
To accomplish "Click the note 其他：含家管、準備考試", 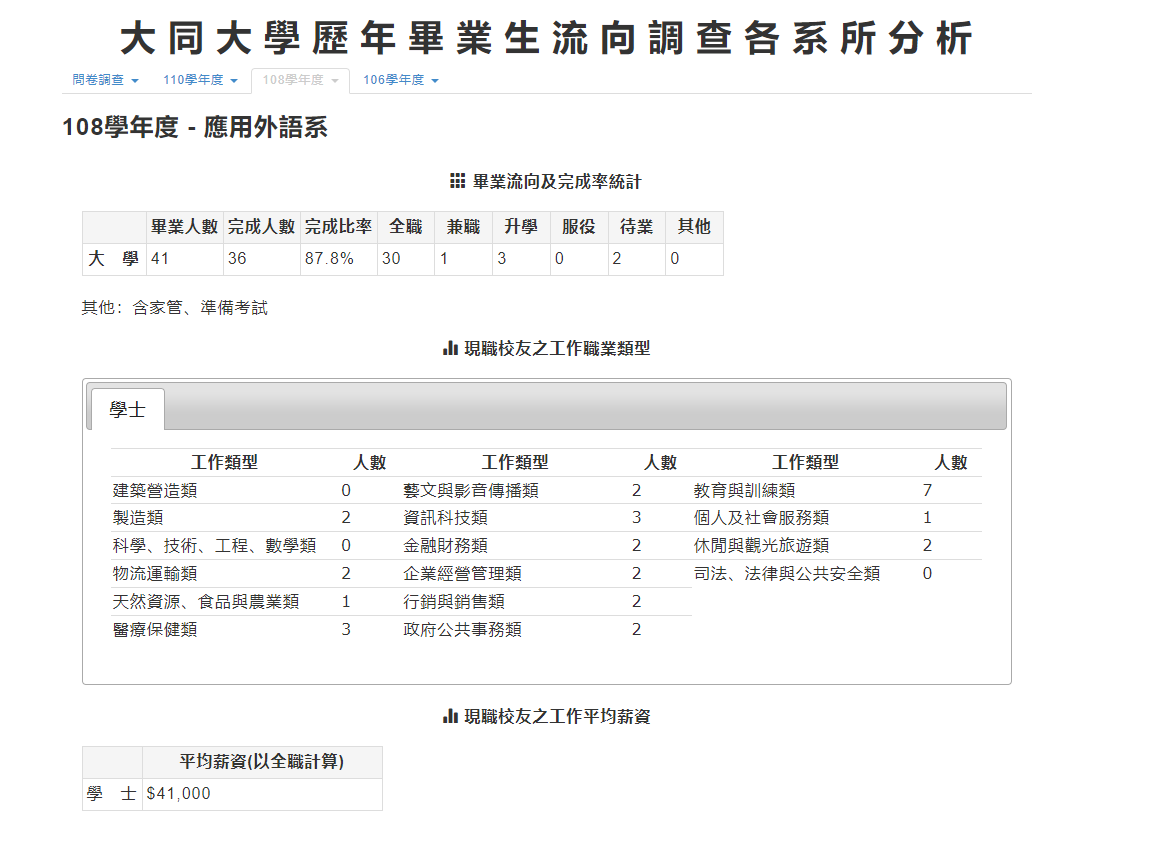I will [x=175, y=308].
